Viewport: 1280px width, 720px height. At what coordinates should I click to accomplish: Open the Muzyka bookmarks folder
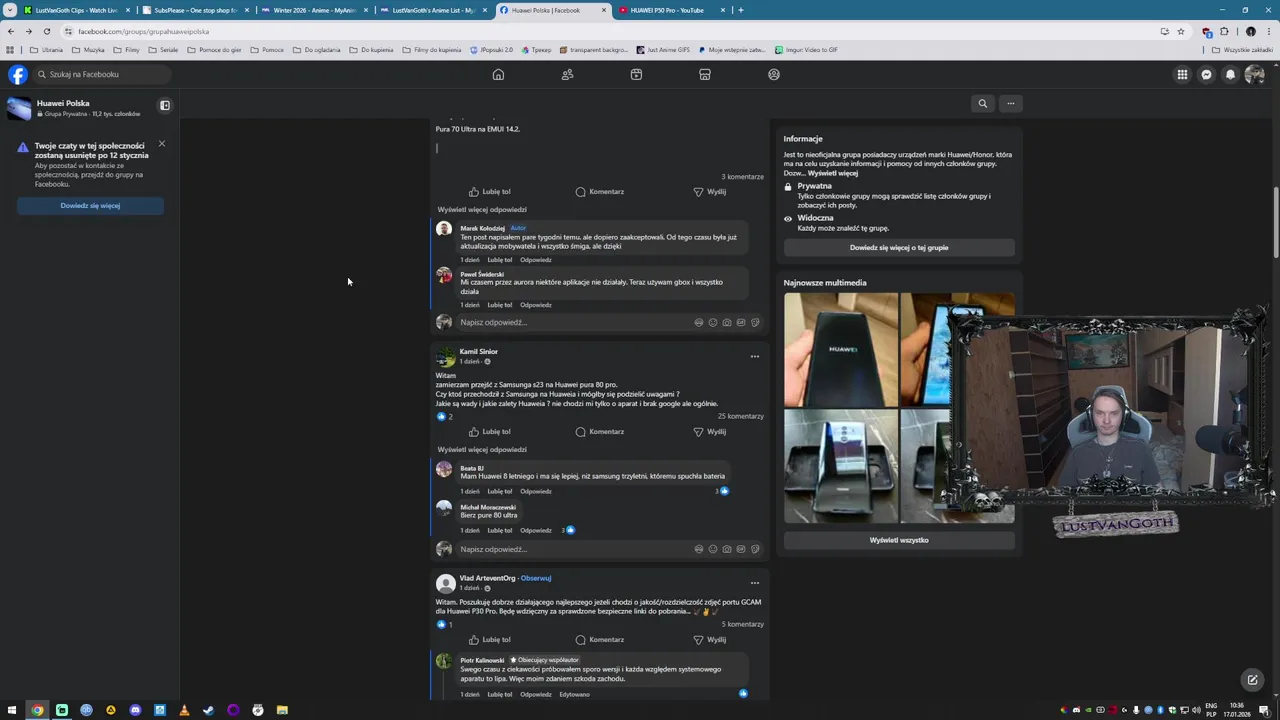[x=88, y=49]
